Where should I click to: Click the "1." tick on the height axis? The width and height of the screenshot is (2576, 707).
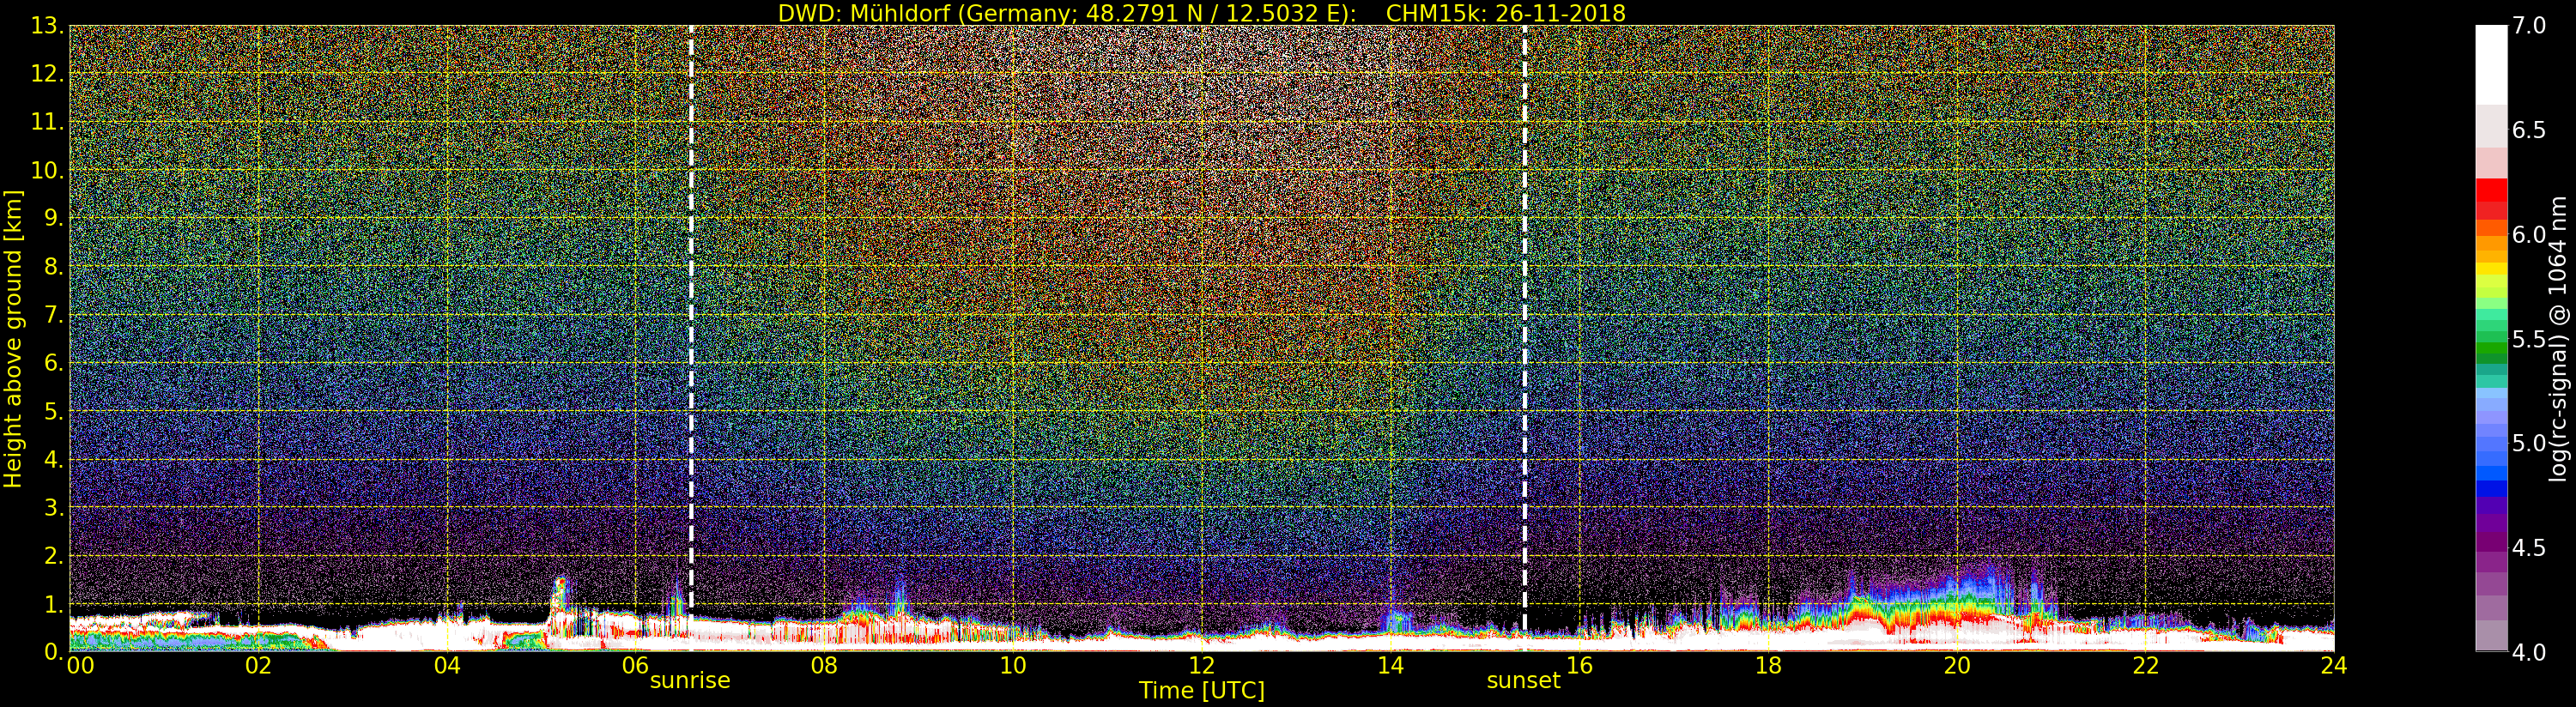[53, 604]
